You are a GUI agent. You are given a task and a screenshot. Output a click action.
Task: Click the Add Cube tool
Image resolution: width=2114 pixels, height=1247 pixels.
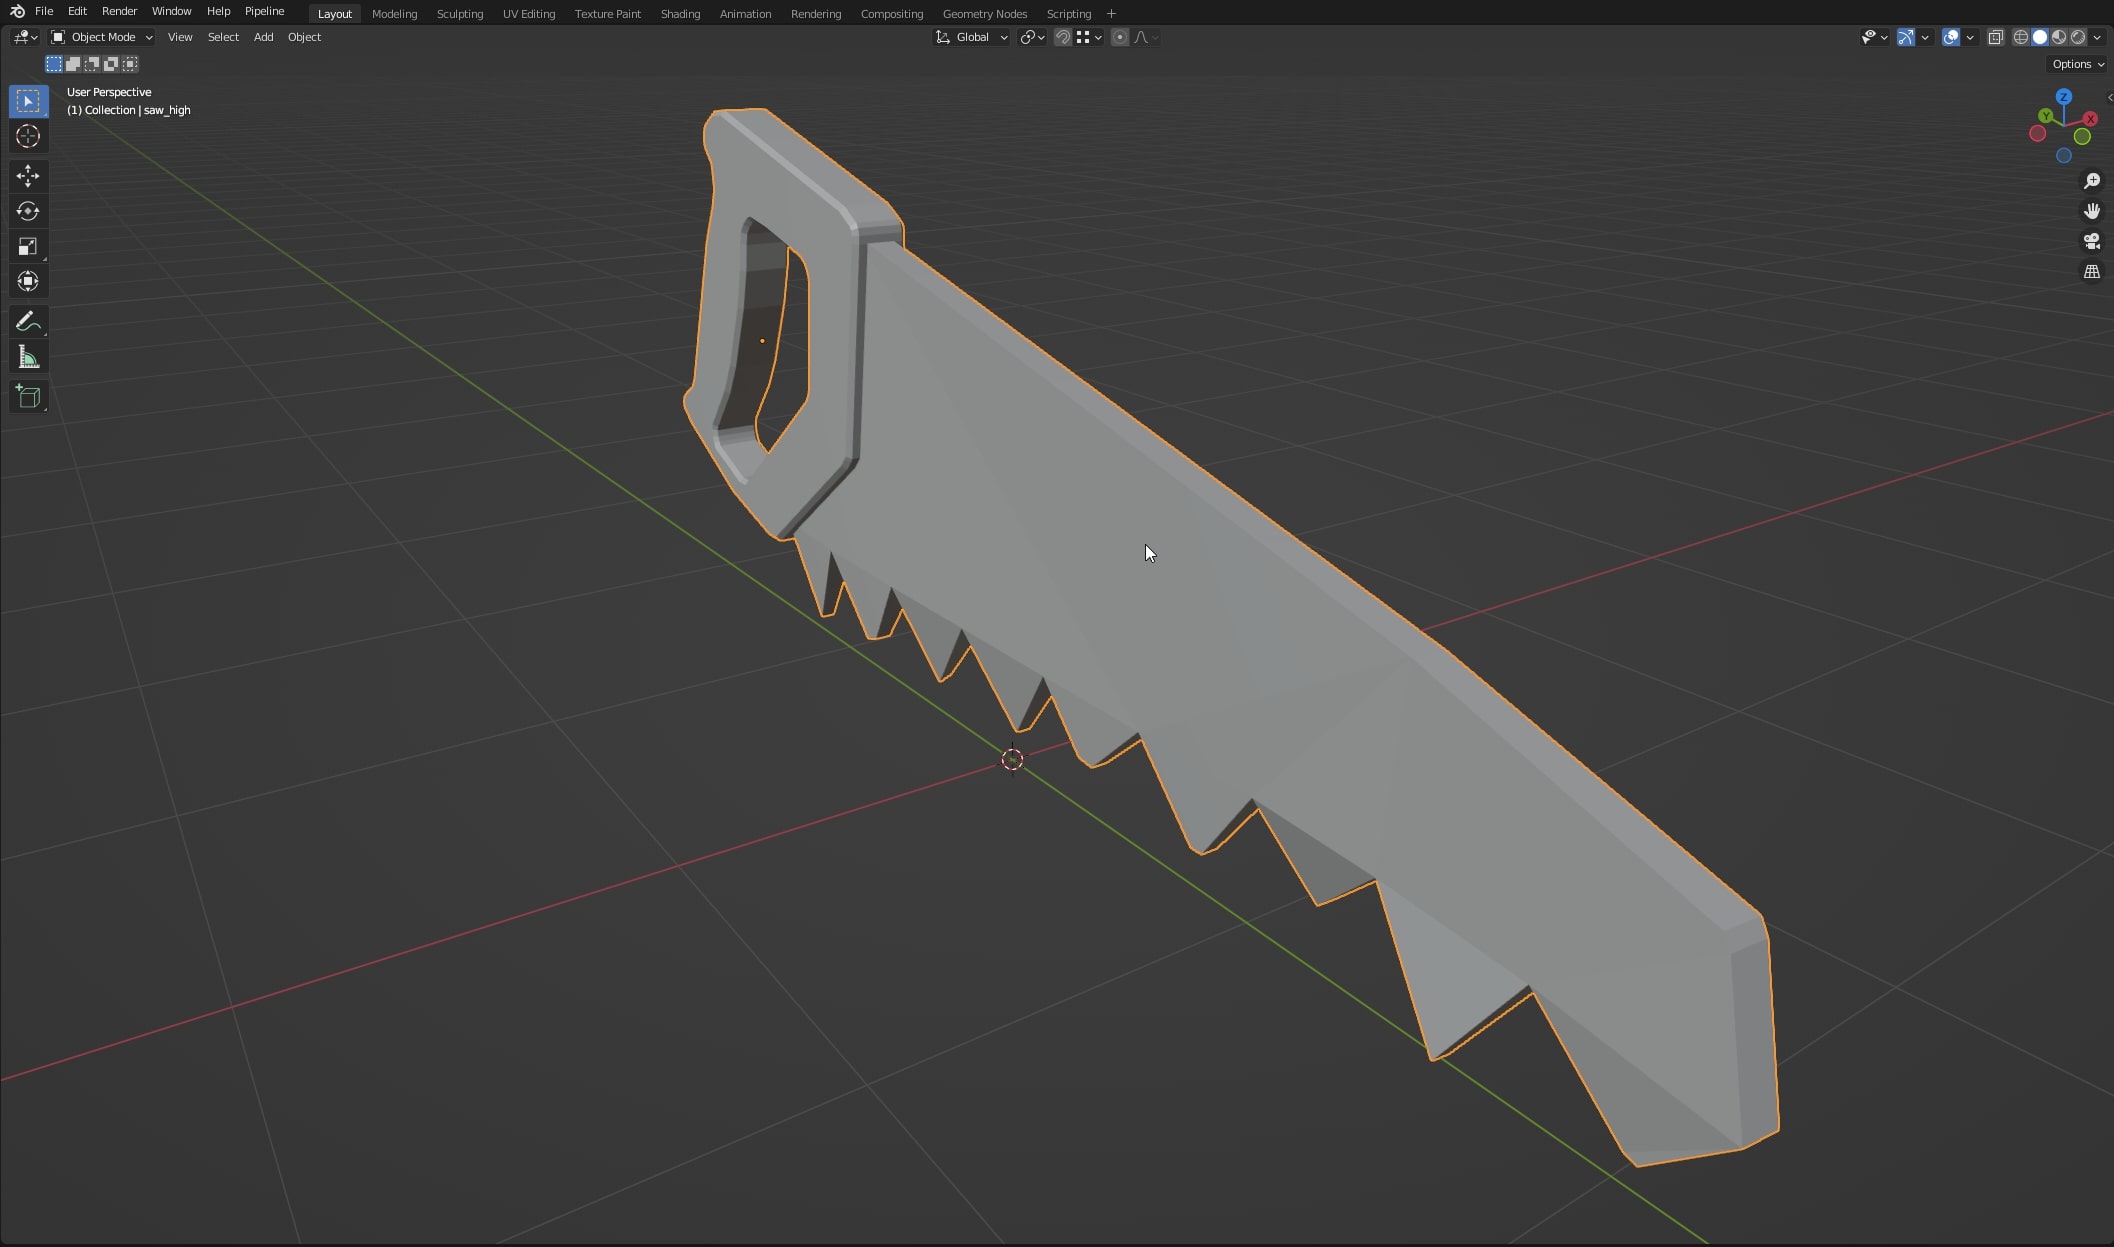(28, 397)
